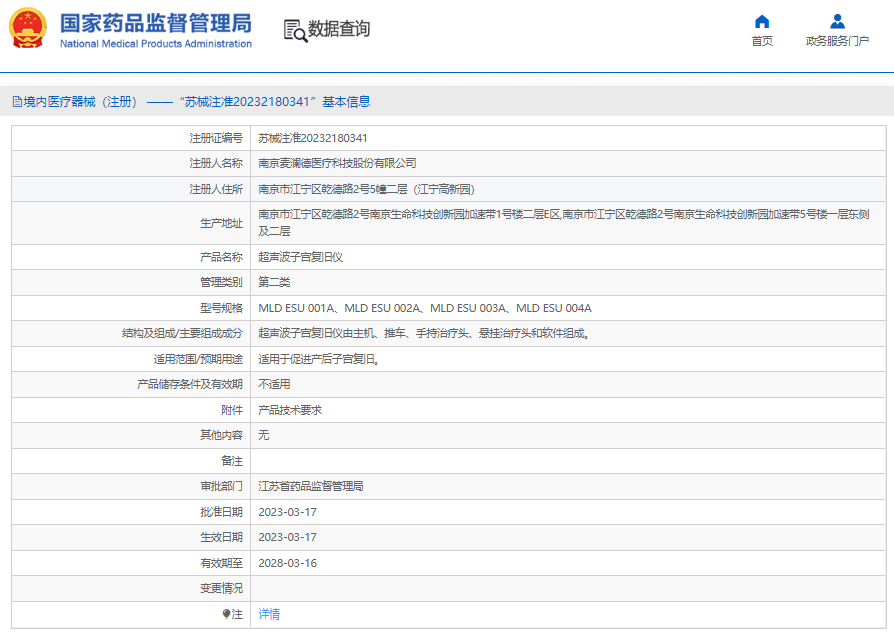This screenshot has width=894, height=634.
Task: Click the 审批部门 row label
Action: 221,486
